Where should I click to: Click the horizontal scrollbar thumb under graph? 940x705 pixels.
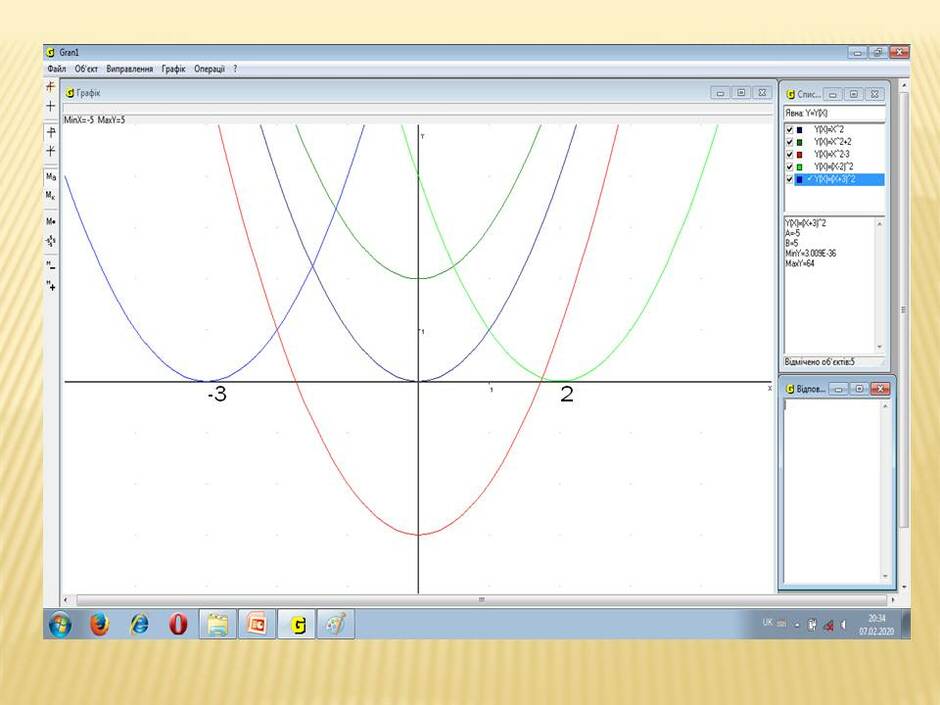click(481, 599)
